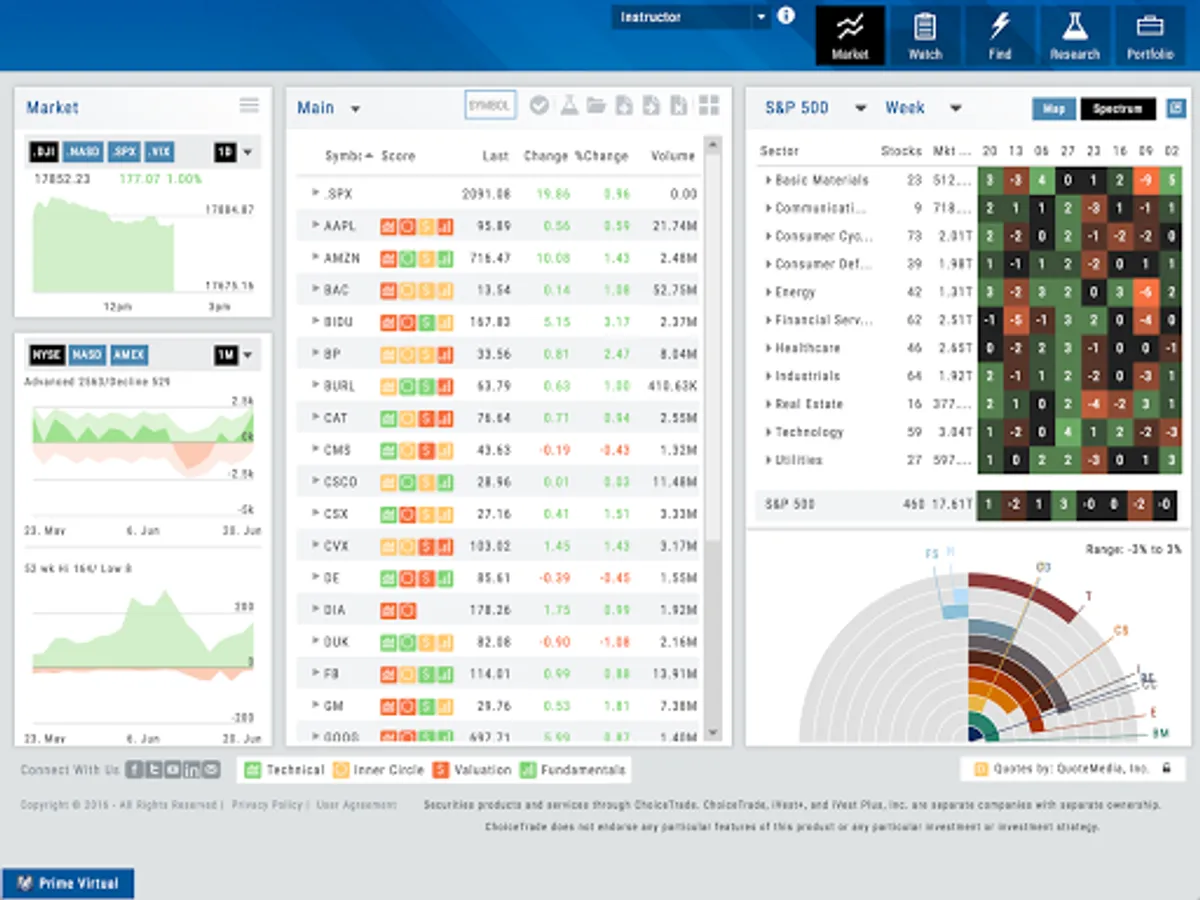This screenshot has width=1200, height=900.
Task: Click the Valuation legend icon in the footer
Action: coord(440,770)
